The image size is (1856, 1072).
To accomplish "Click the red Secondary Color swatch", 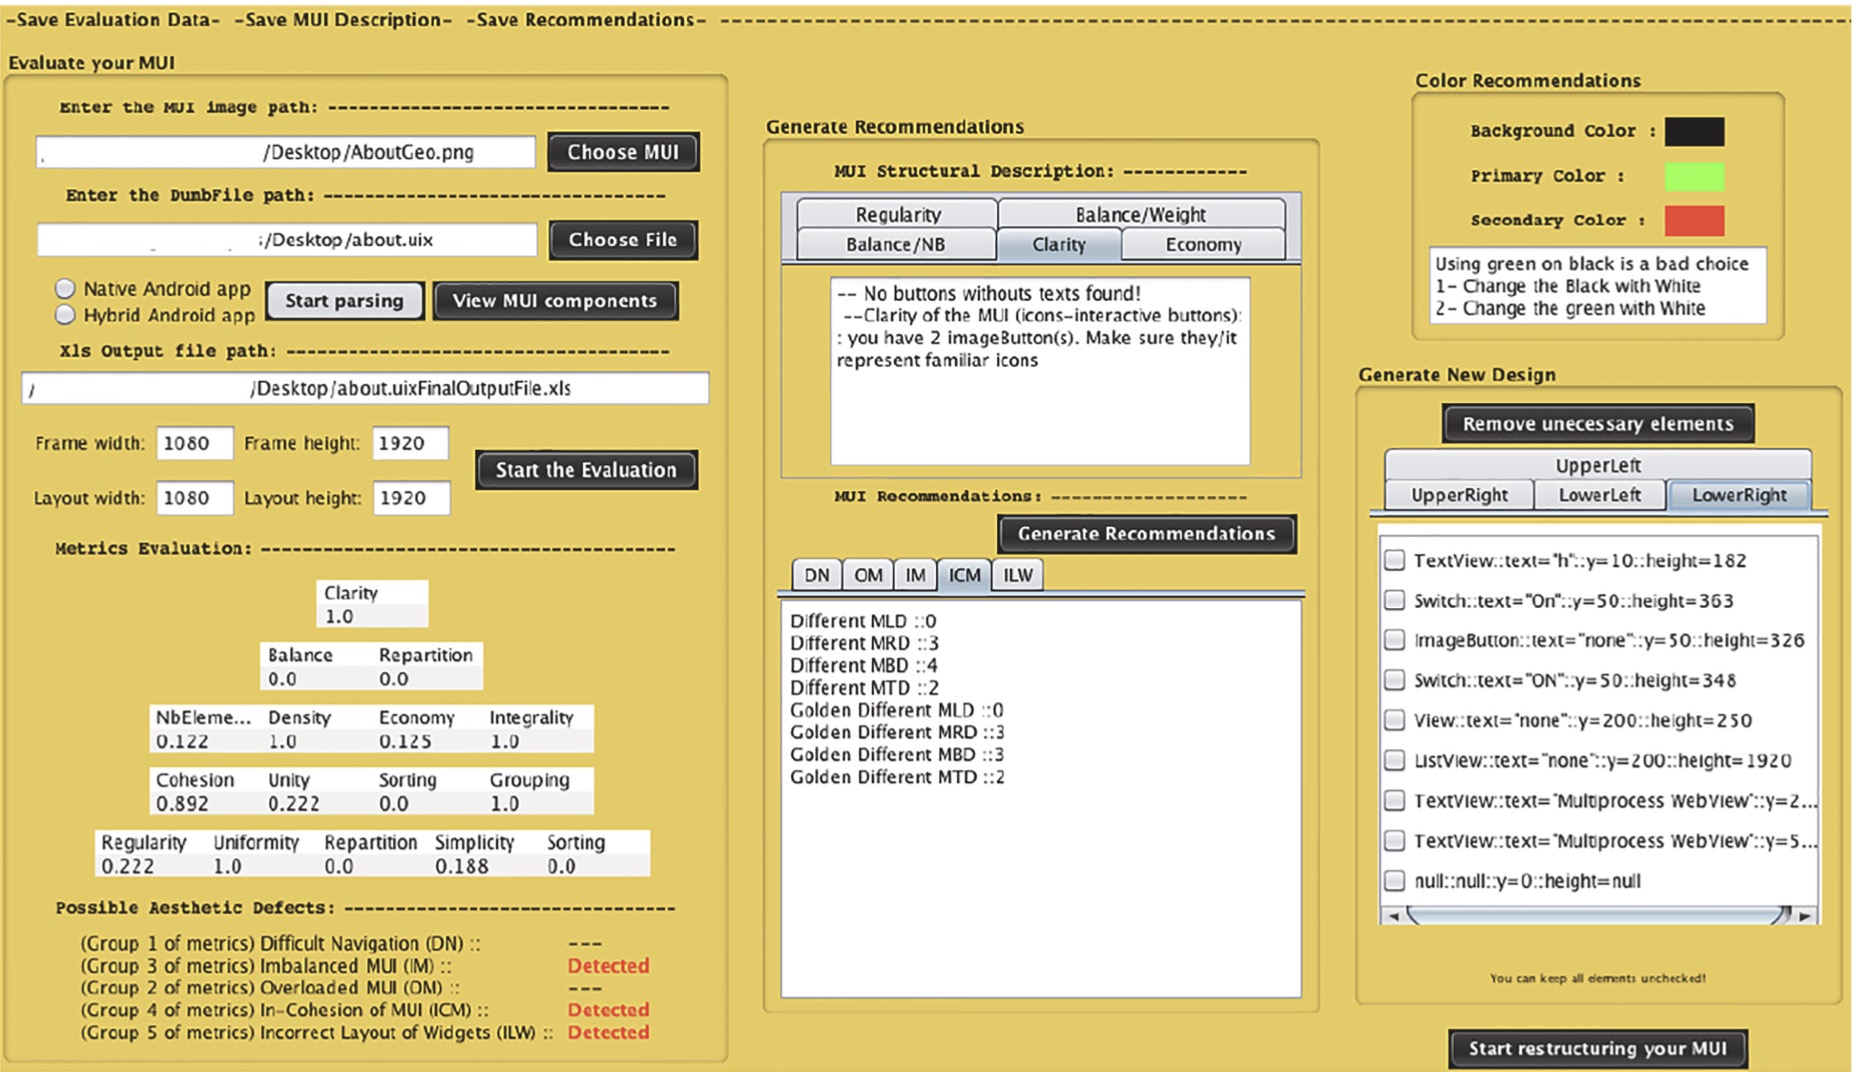I will [x=1694, y=221].
